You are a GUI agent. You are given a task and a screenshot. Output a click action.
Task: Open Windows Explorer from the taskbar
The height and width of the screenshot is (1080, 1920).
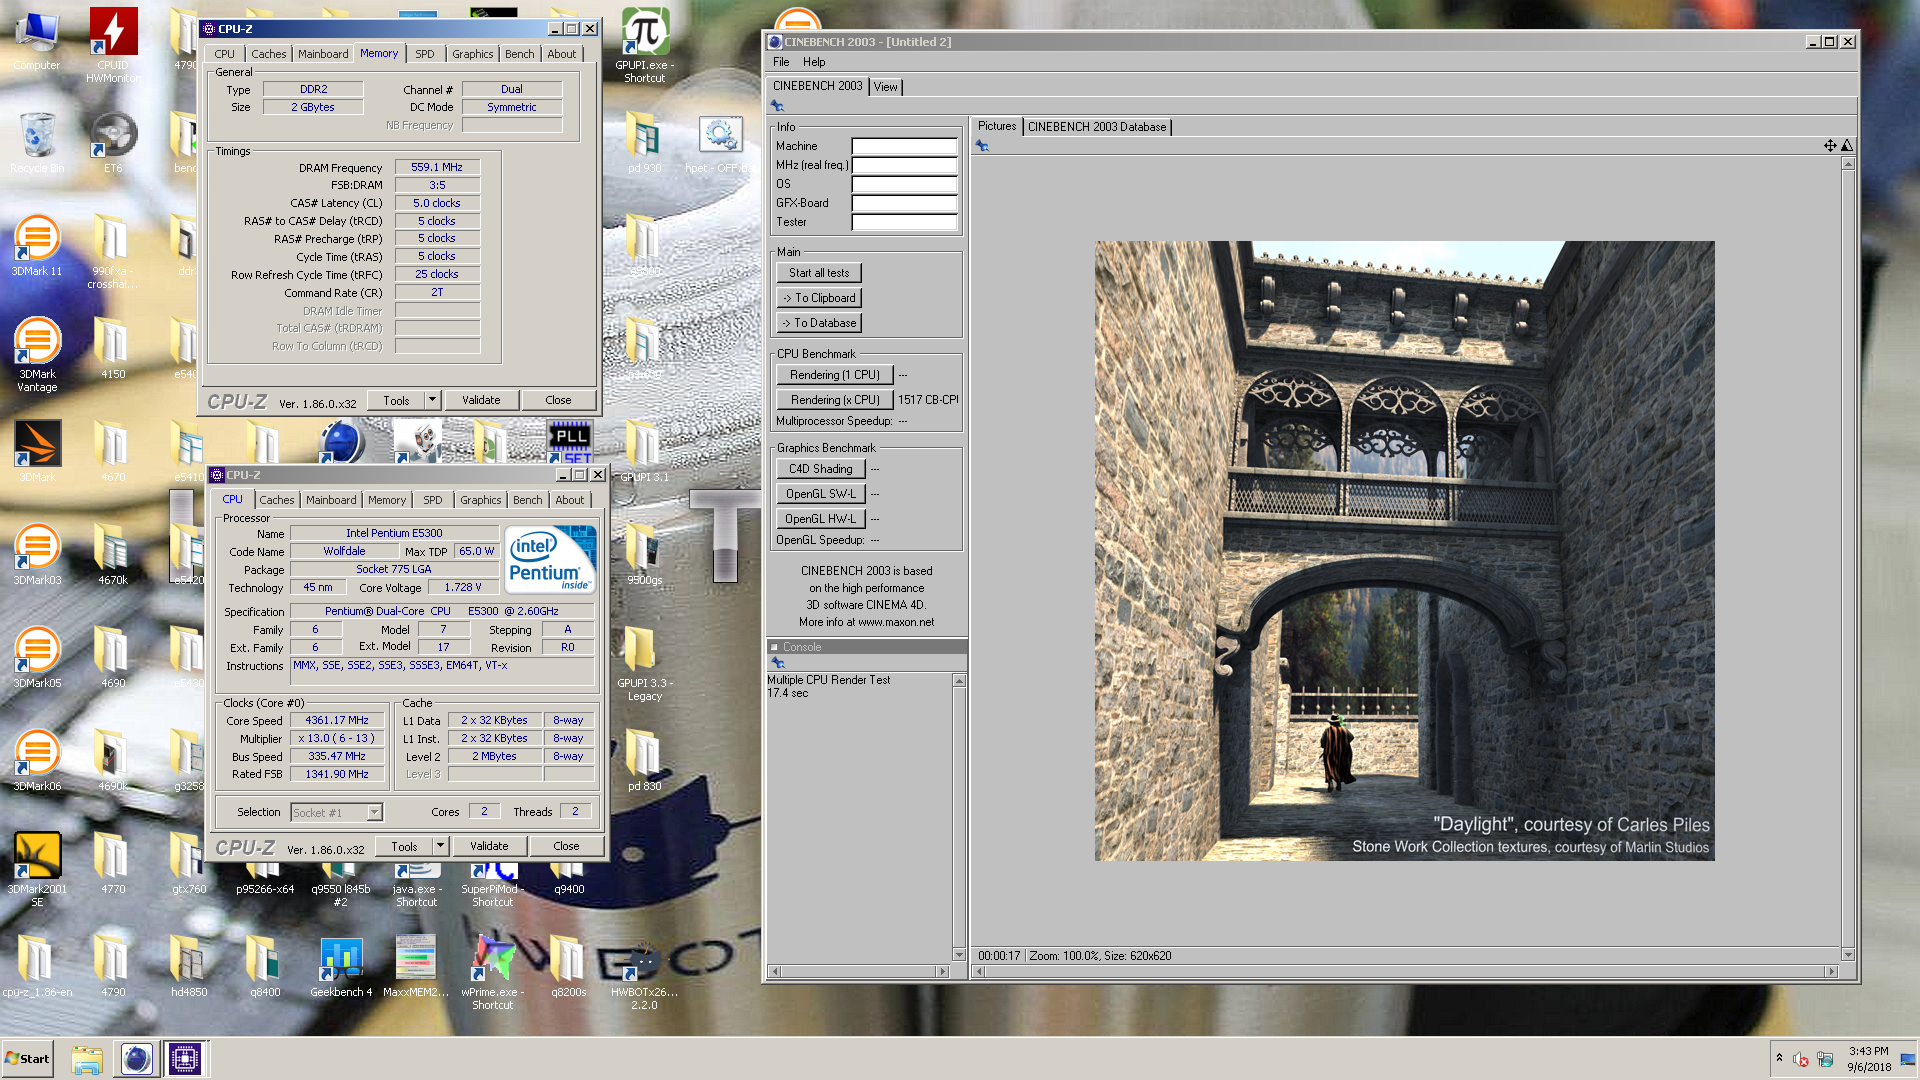pos(87,1059)
